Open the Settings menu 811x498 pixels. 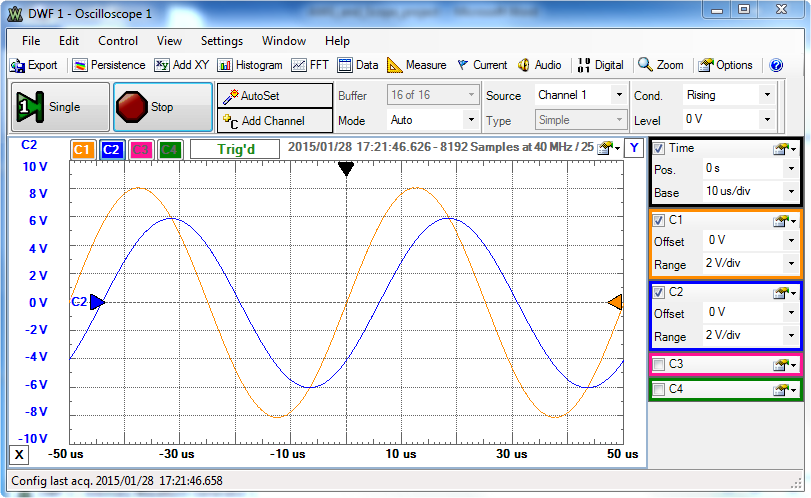pyautogui.click(x=222, y=41)
